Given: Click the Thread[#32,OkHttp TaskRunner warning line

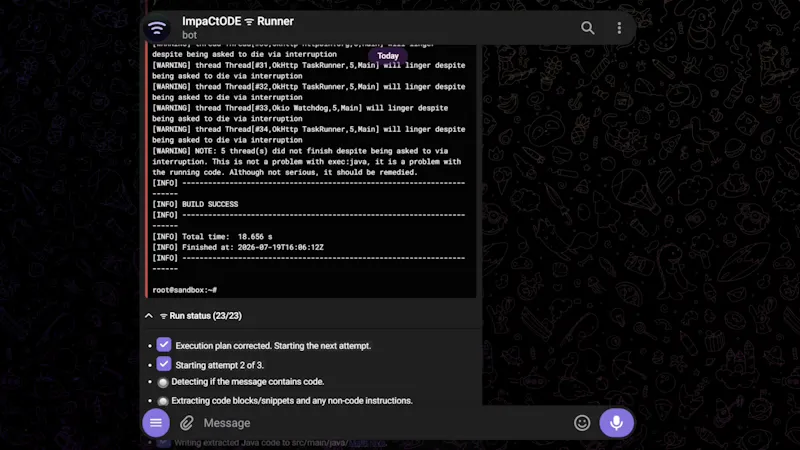Looking at the screenshot, I should pyautogui.click(x=309, y=92).
